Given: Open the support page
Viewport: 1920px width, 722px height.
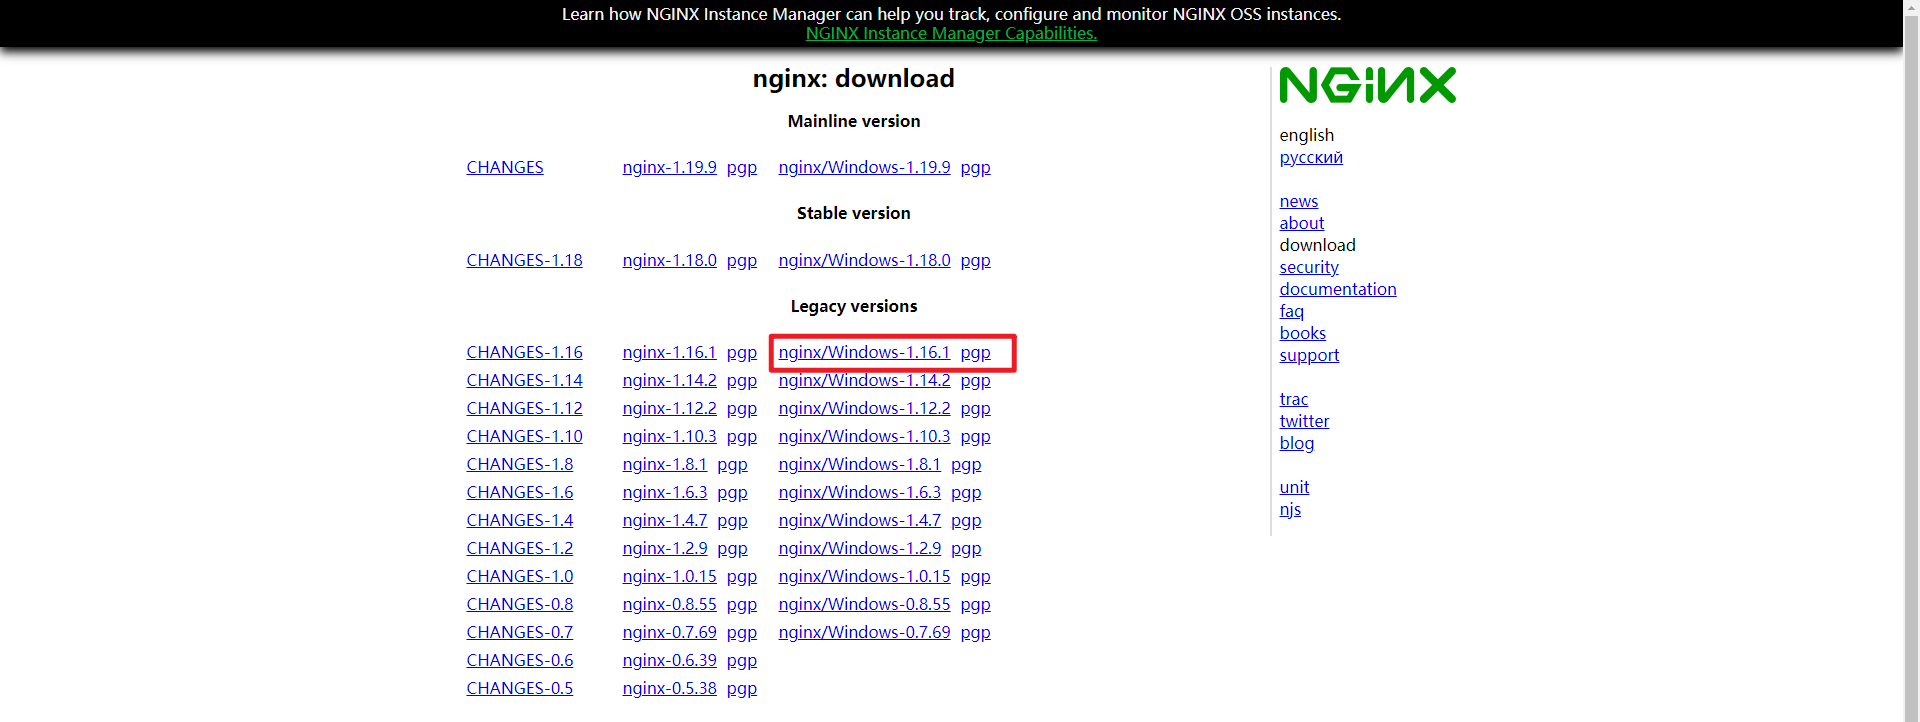Looking at the screenshot, I should pyautogui.click(x=1308, y=355).
